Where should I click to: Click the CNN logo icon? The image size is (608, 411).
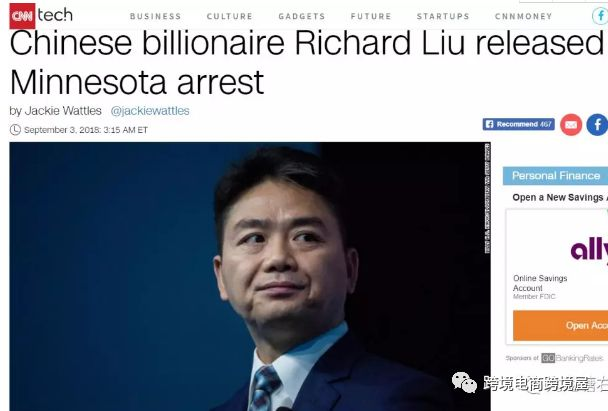point(22,16)
